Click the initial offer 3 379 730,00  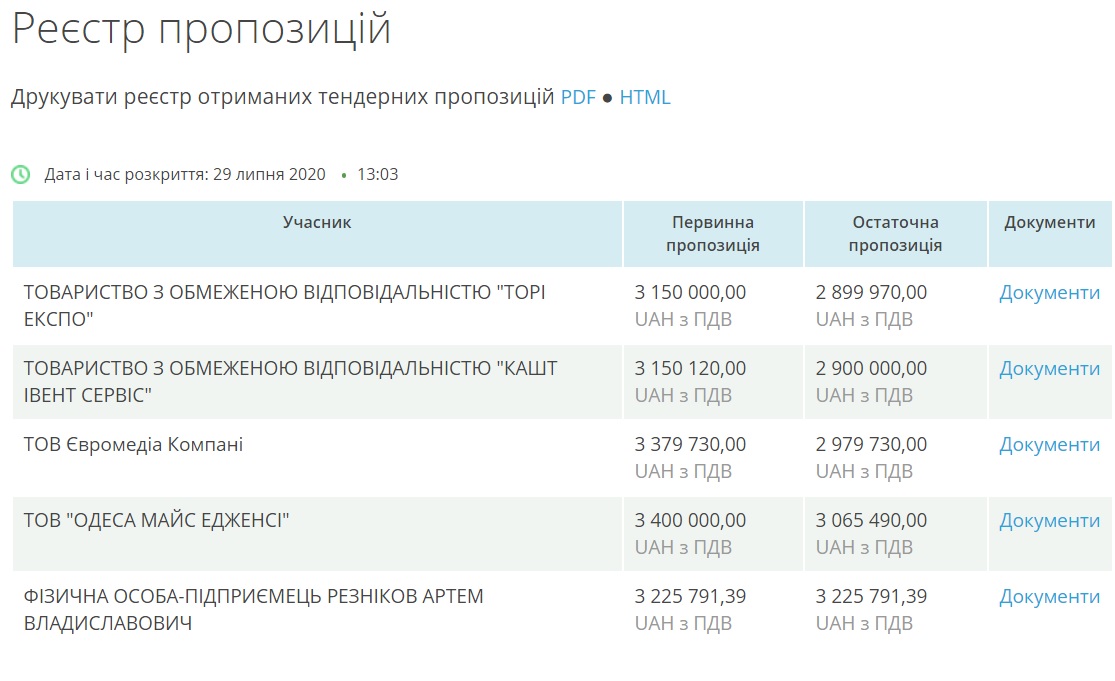tap(690, 444)
